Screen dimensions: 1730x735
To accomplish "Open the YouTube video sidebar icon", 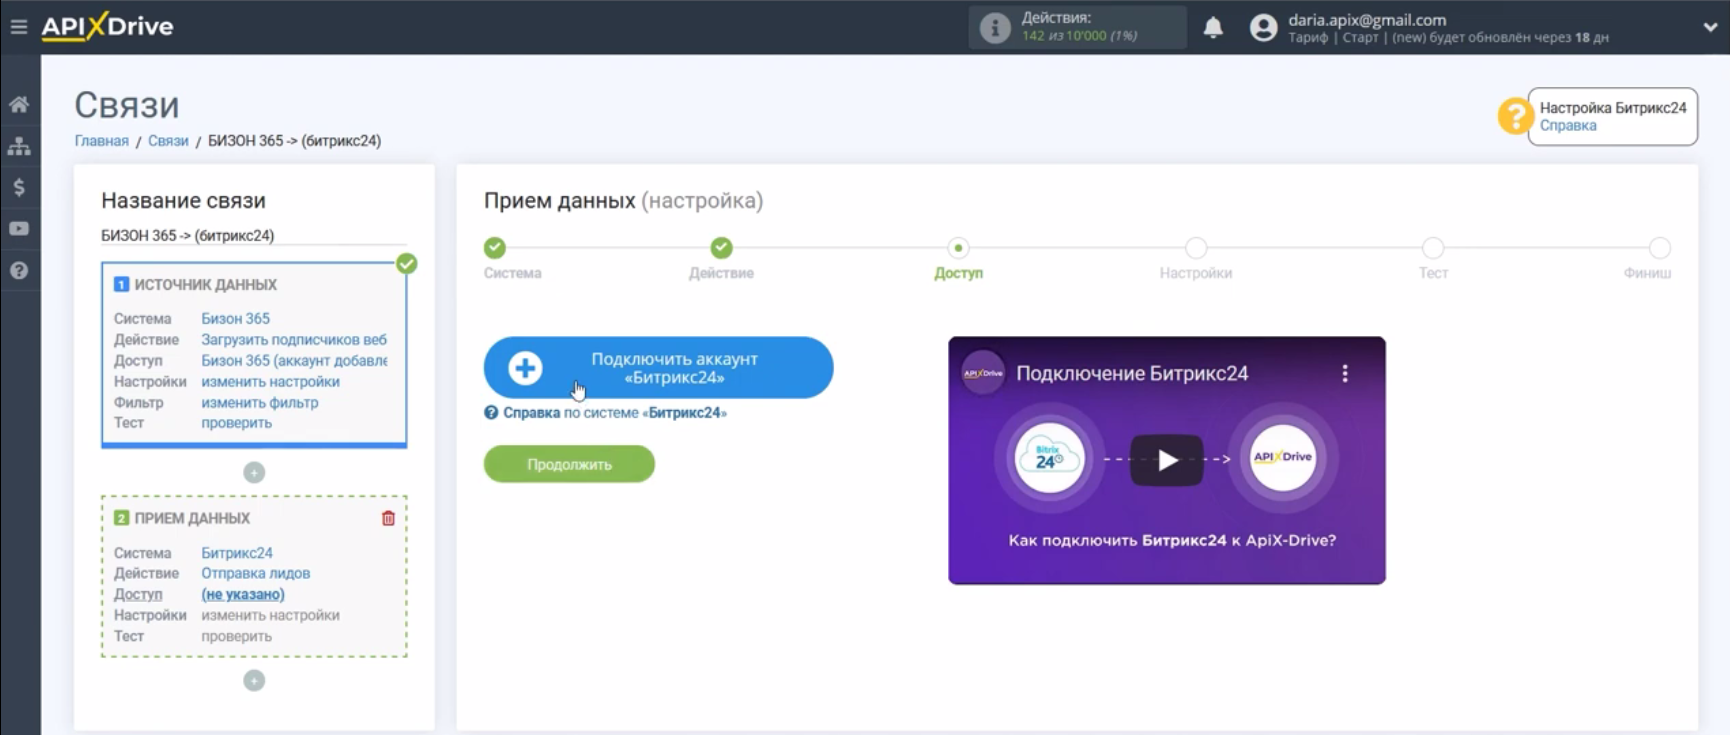I will pyautogui.click(x=19, y=229).
